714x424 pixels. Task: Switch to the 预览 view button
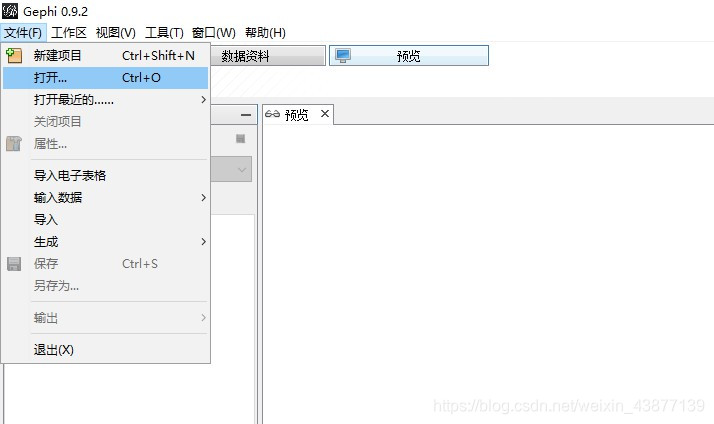pyautogui.click(x=409, y=56)
